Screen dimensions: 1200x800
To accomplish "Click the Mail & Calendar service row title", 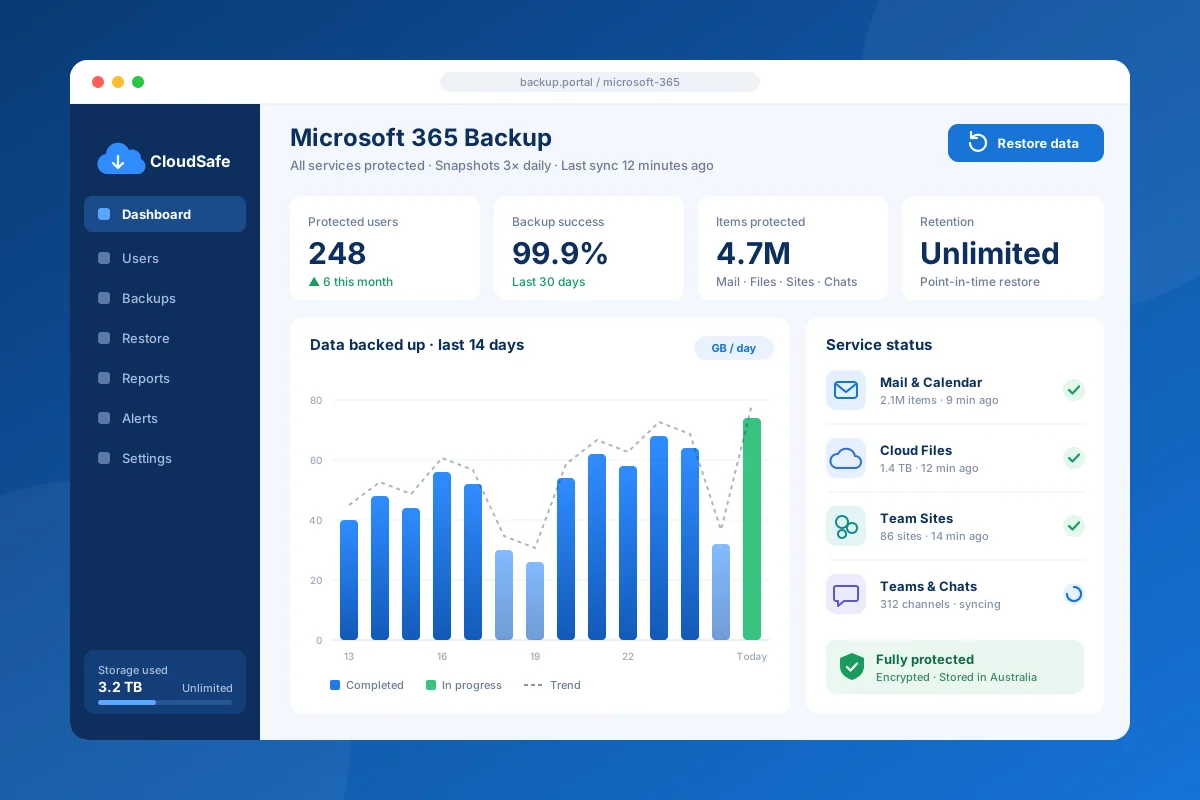I will (x=931, y=382).
